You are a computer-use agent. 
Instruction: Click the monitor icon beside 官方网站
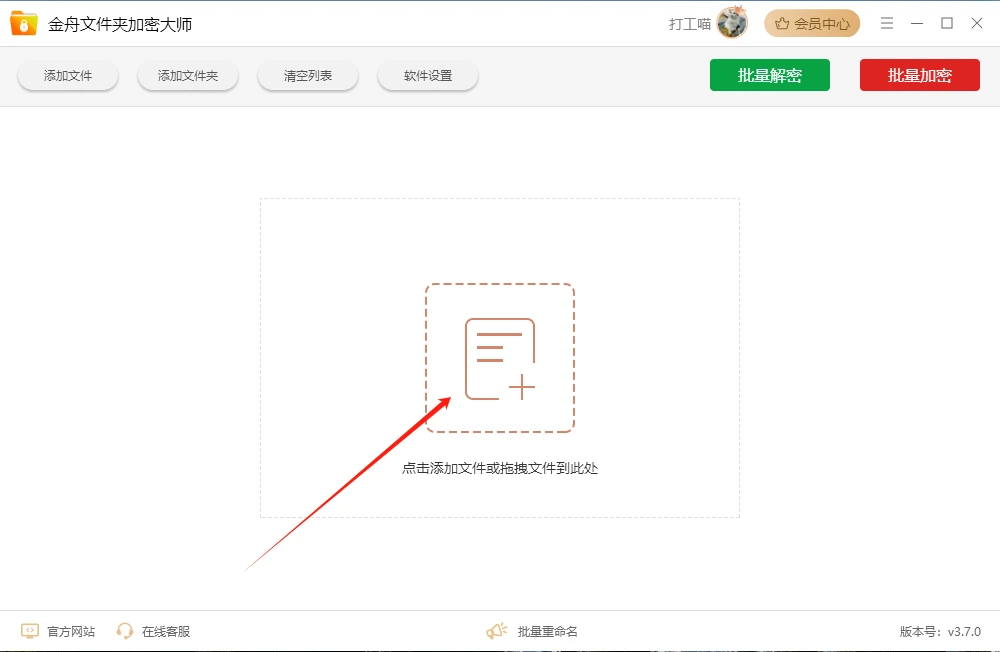point(29,631)
